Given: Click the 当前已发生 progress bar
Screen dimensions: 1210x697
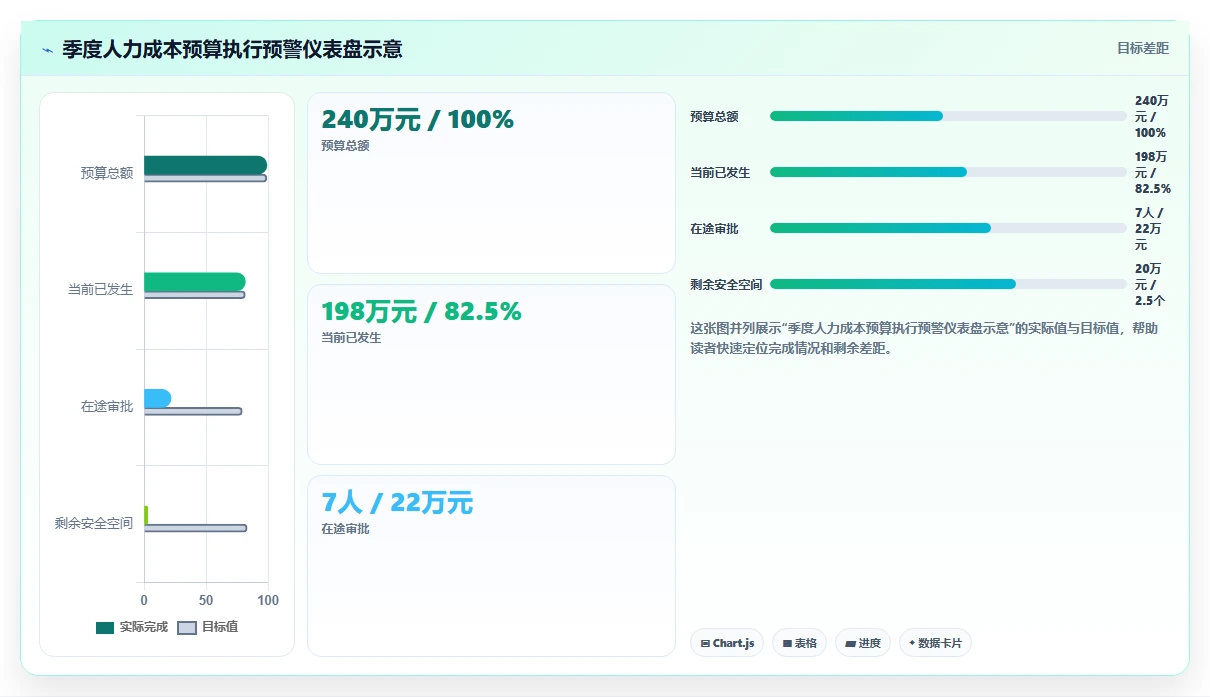Looking at the screenshot, I should click(x=948, y=172).
